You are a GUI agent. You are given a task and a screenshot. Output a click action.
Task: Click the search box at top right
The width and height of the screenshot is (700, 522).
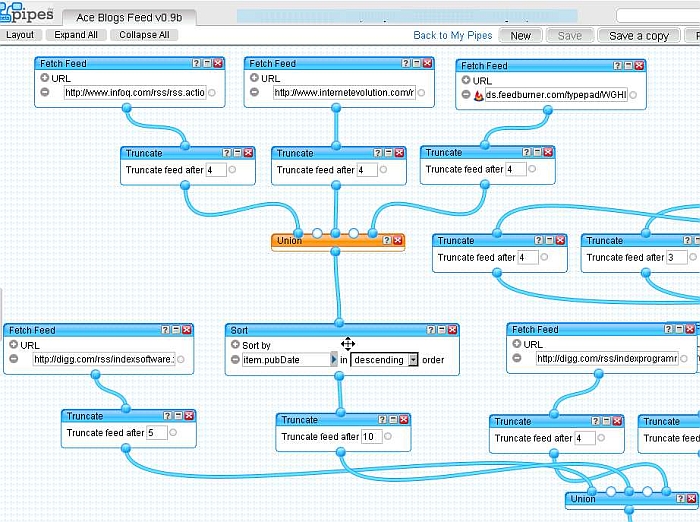(658, 15)
